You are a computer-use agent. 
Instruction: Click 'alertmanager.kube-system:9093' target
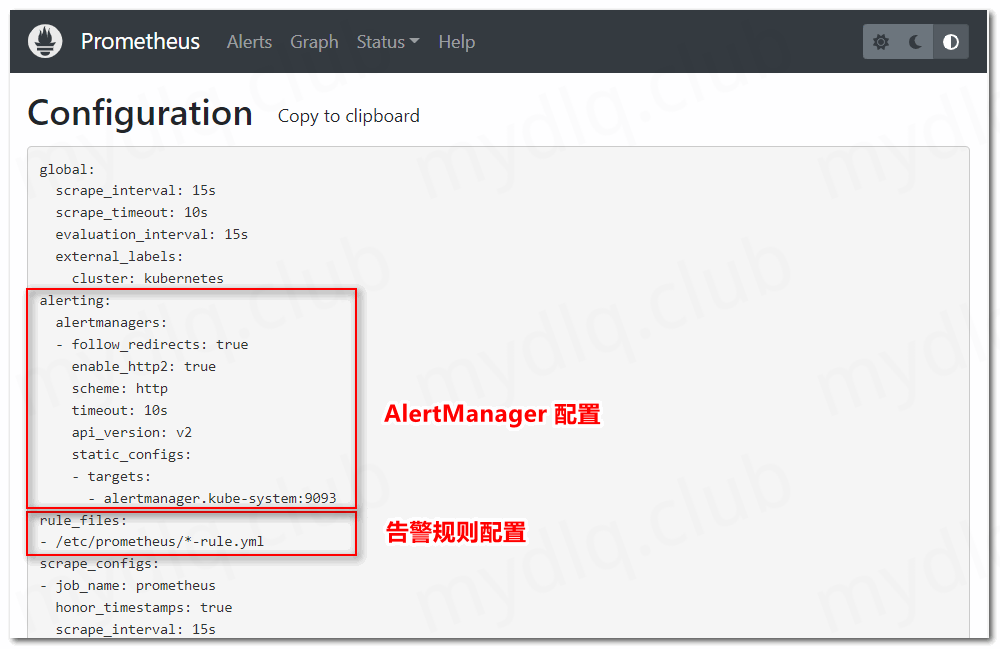(x=220, y=499)
